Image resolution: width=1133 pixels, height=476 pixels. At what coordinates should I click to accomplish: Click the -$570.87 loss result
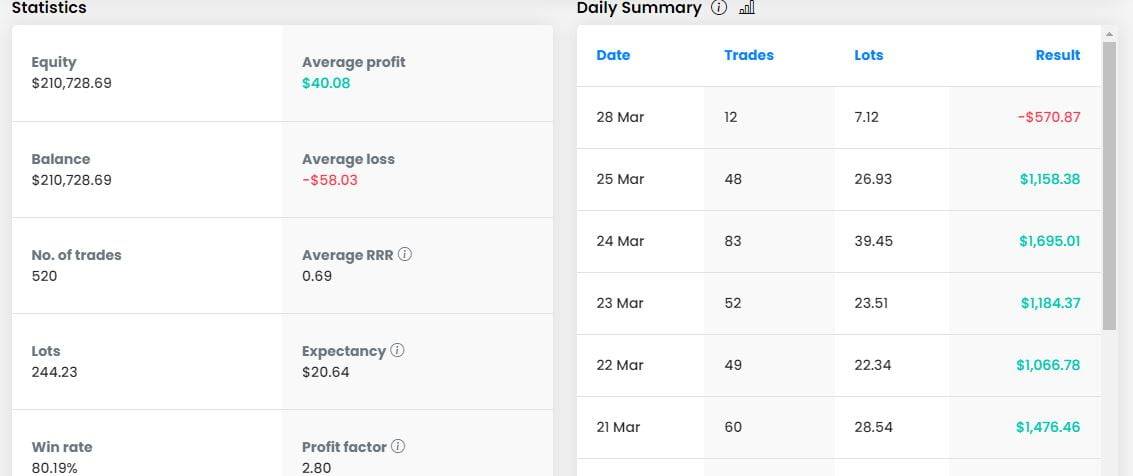click(x=1047, y=117)
